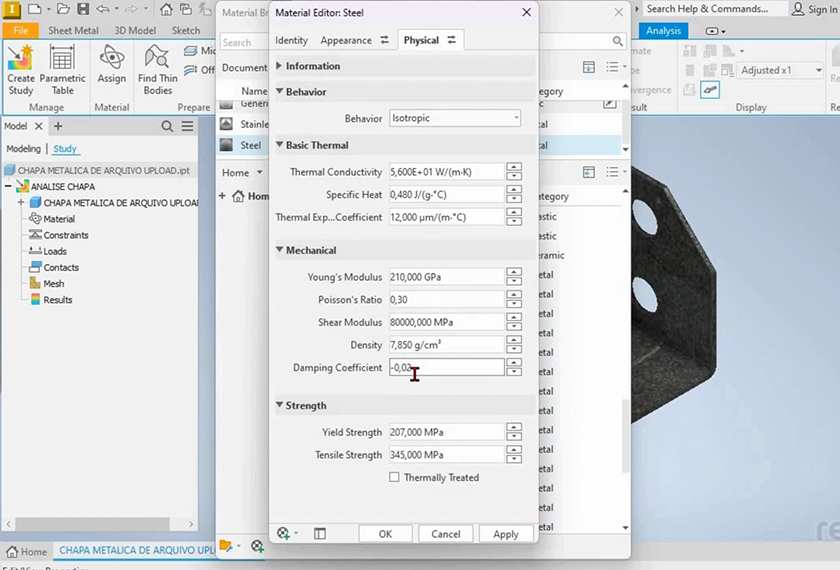Click the Young's Modulus value field
The height and width of the screenshot is (570, 840).
pos(446,277)
